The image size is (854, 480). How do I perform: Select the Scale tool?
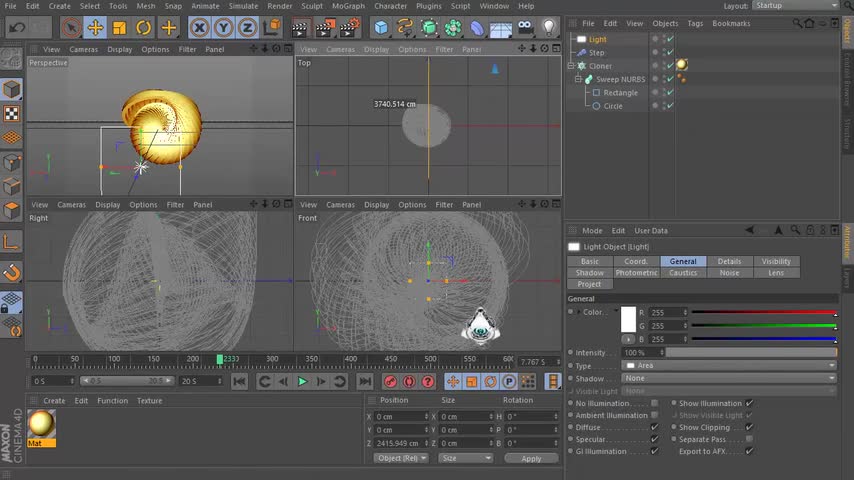(x=119, y=28)
